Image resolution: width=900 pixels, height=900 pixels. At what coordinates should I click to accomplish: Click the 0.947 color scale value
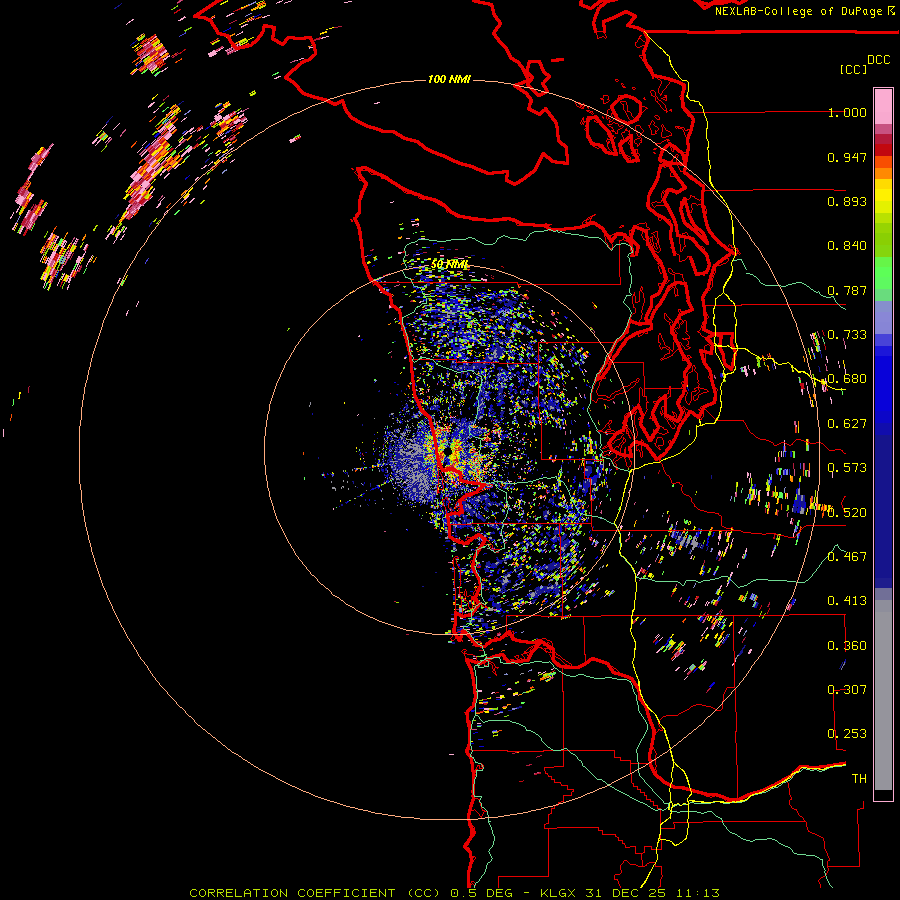click(847, 157)
